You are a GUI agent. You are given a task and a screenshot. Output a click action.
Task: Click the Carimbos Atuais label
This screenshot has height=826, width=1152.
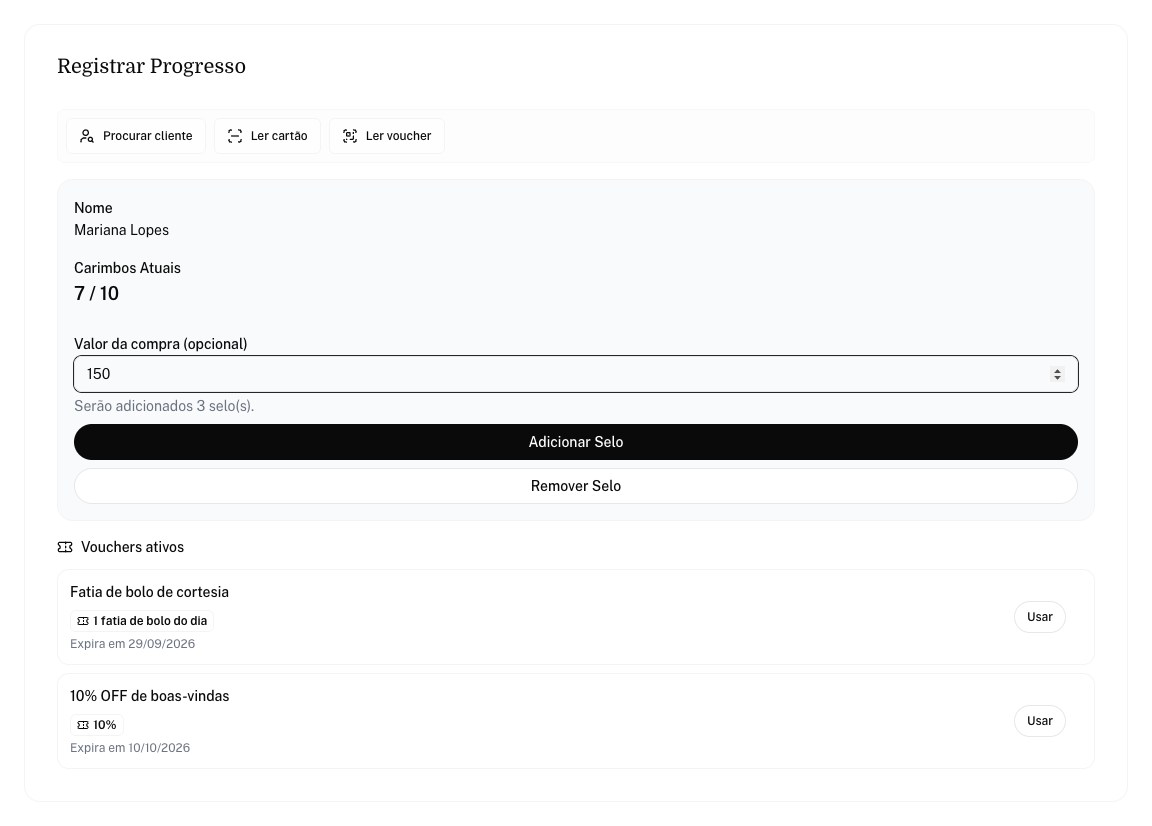pyautogui.click(x=127, y=268)
